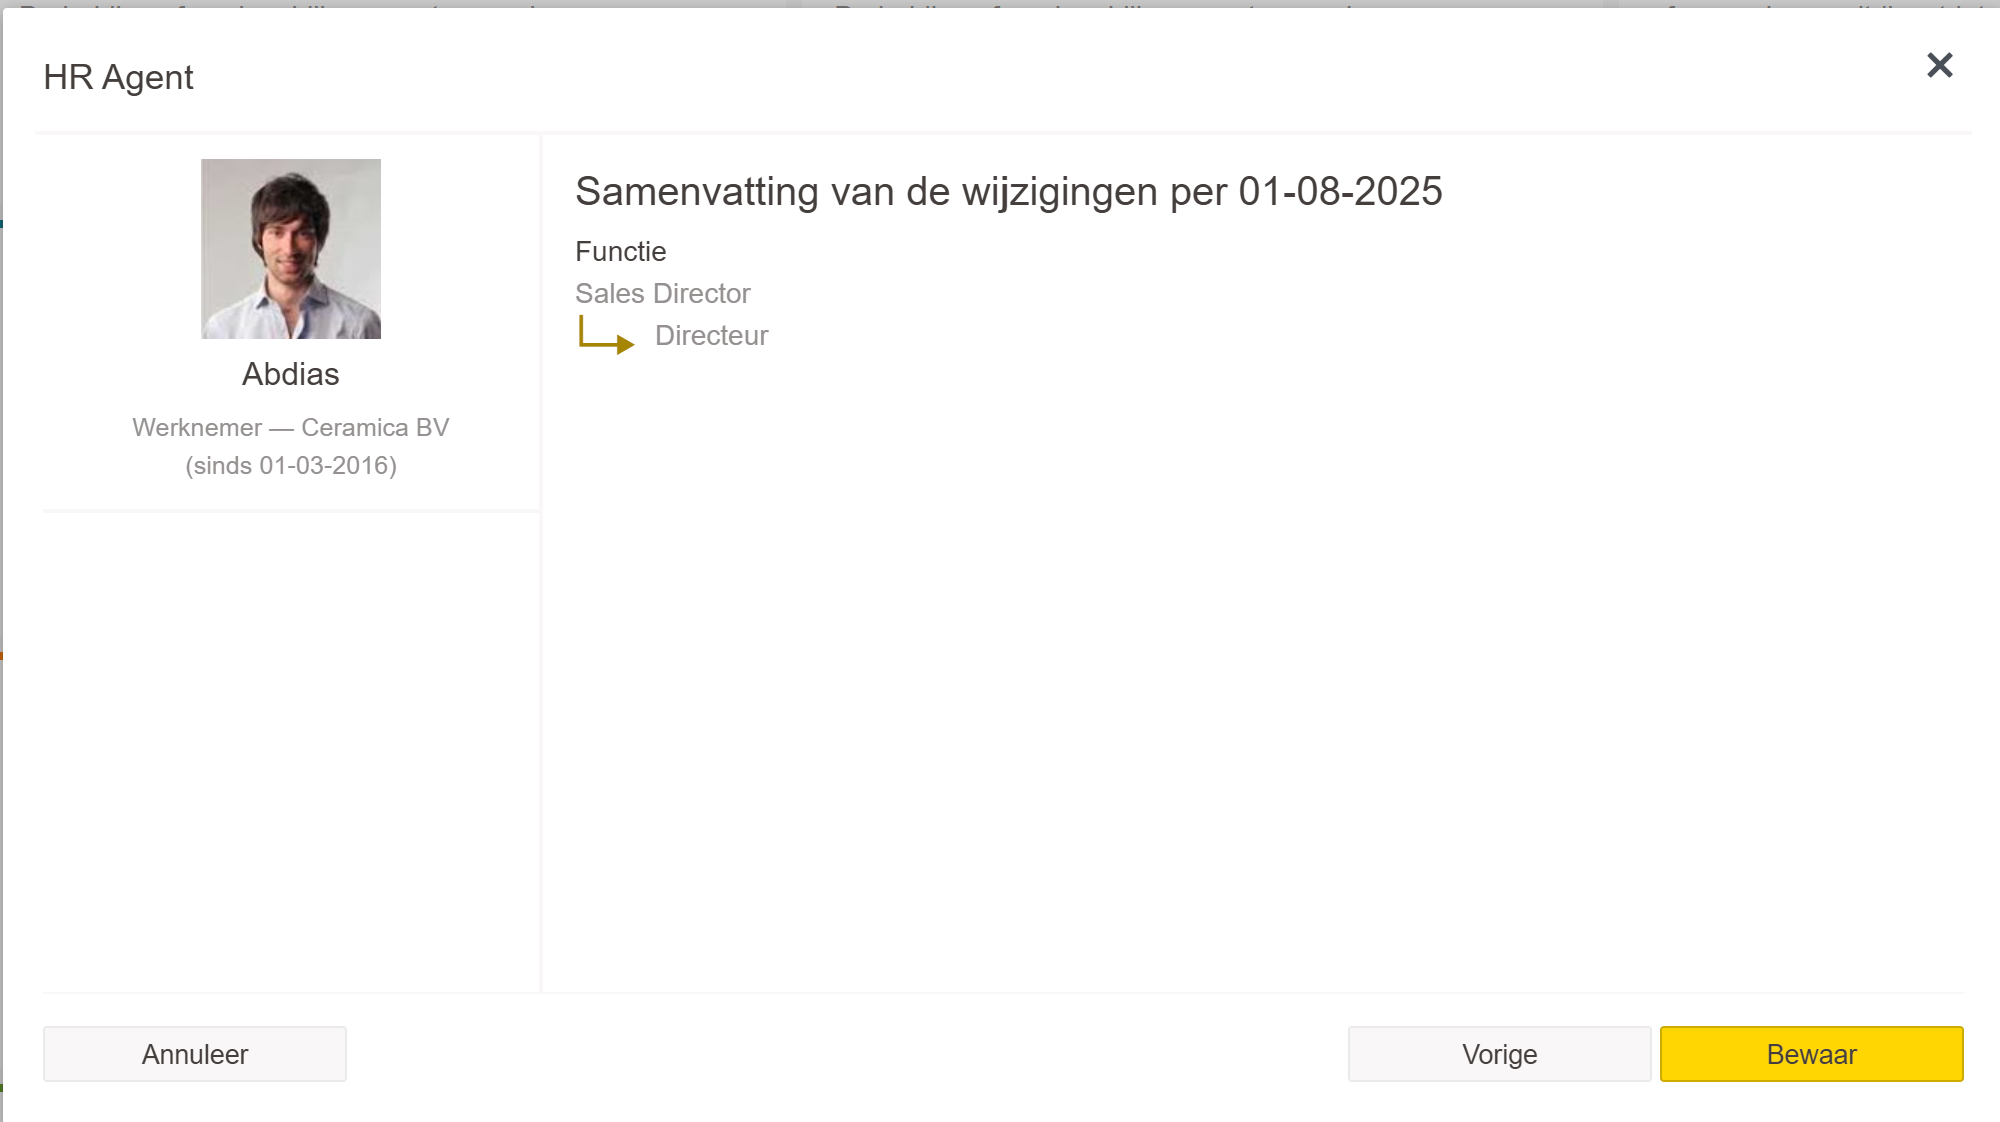Click the word sinds under the employee name

pyautogui.click(x=222, y=465)
